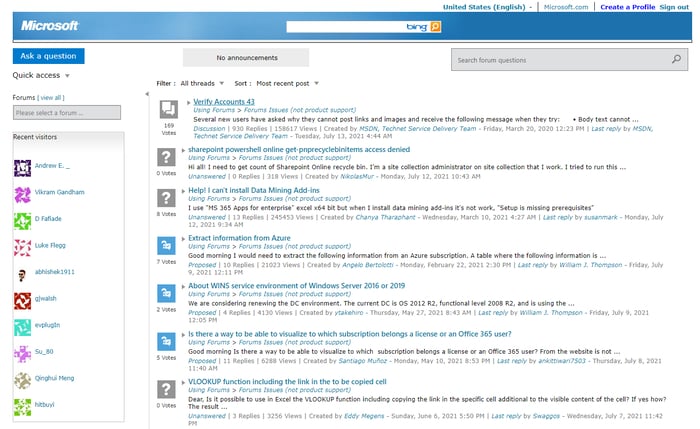Open author NikolasMur profile link

tap(357, 176)
